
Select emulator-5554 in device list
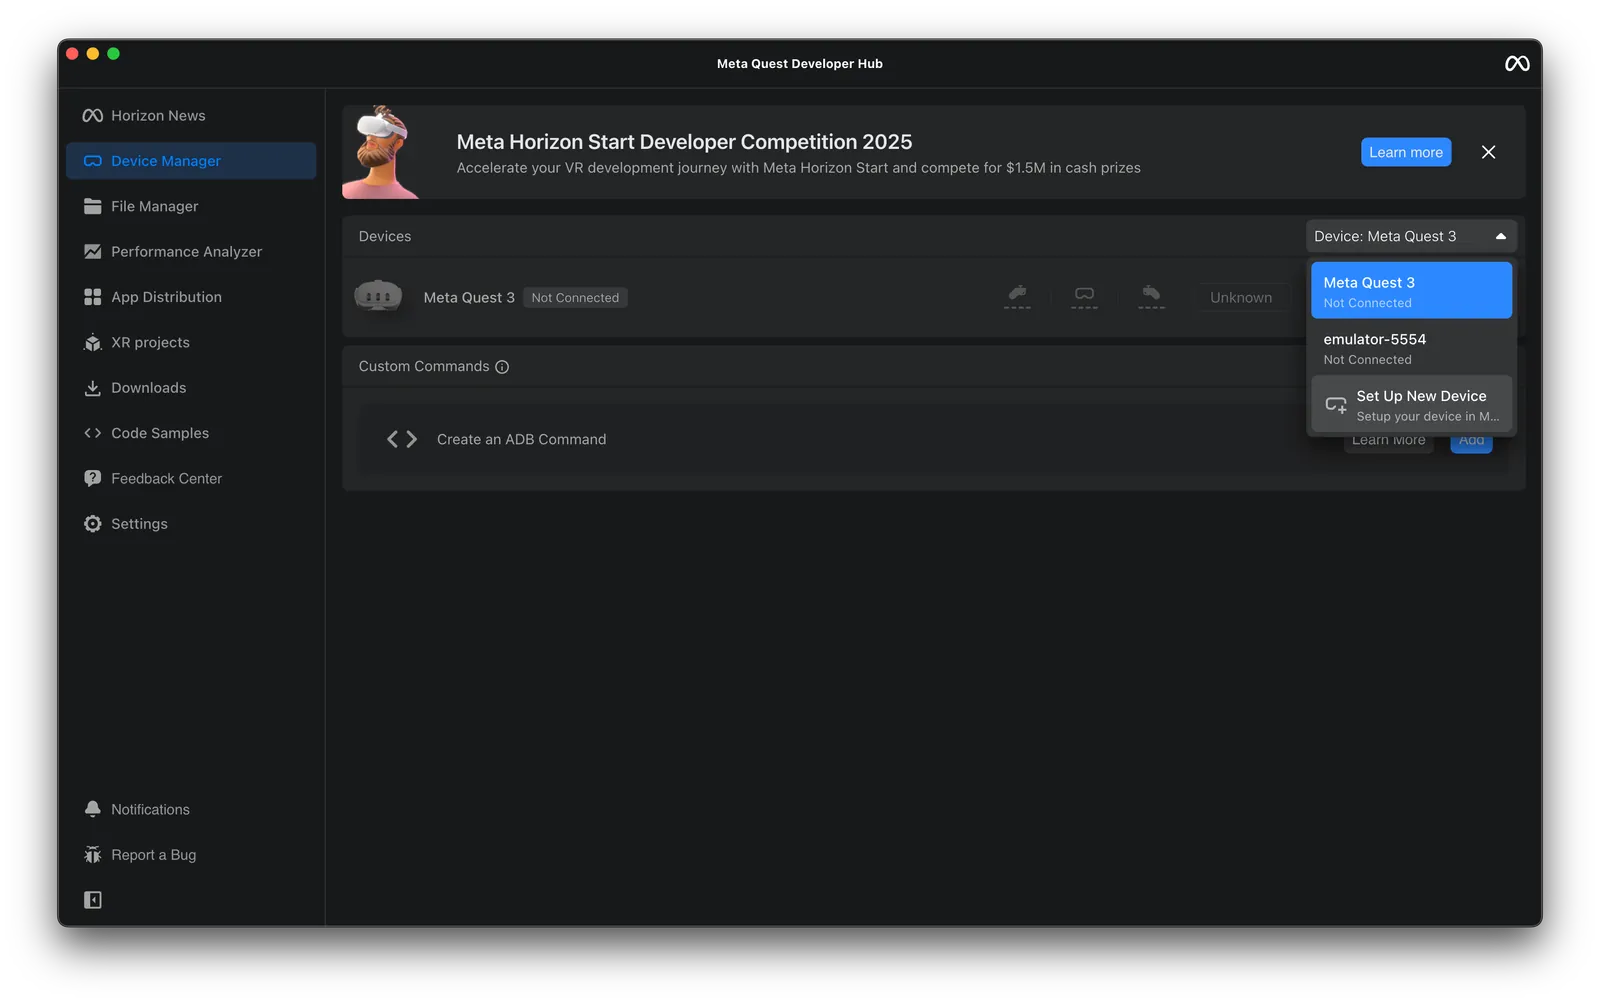1411,348
